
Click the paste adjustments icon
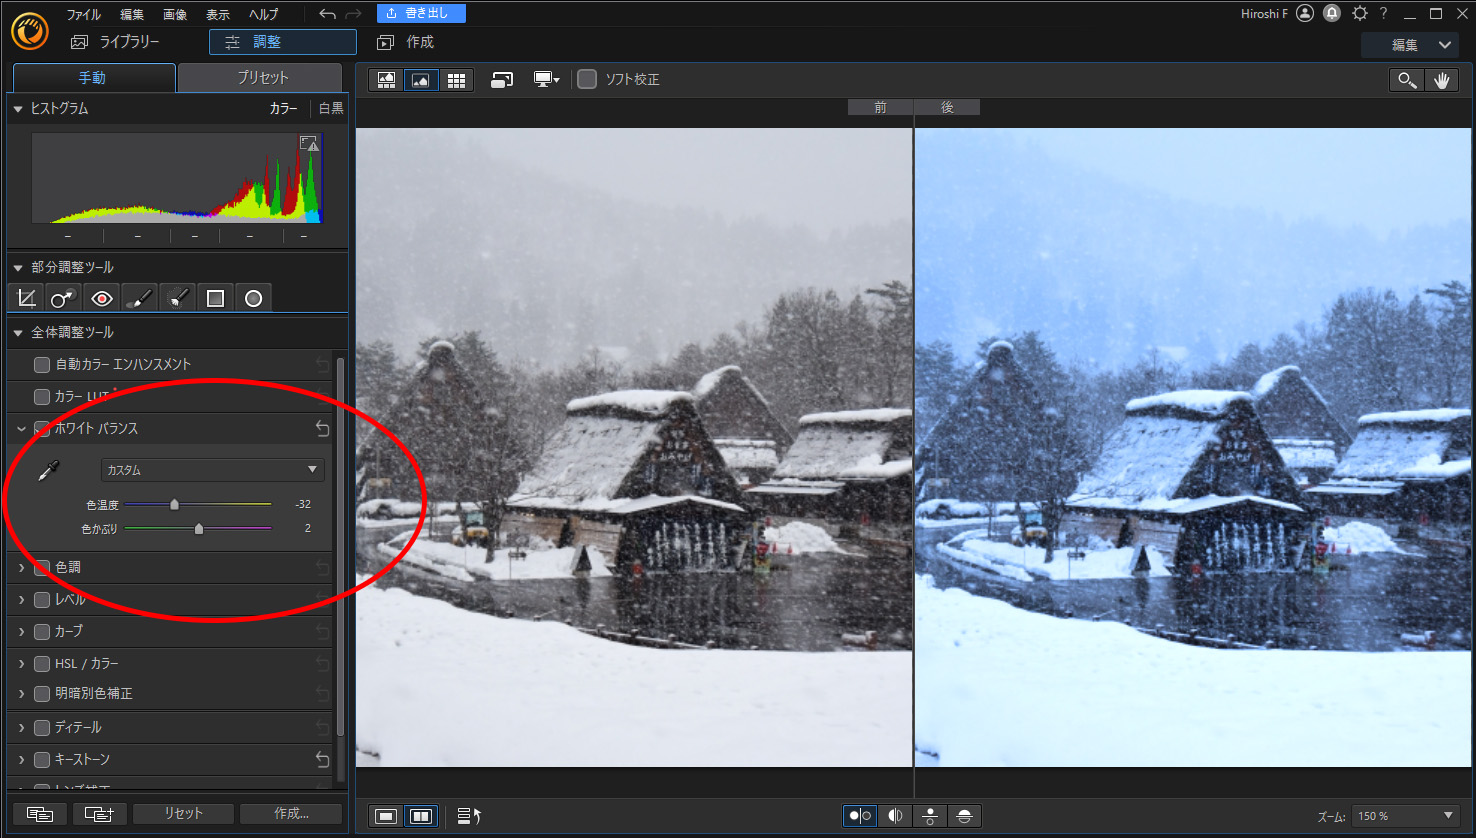99,814
